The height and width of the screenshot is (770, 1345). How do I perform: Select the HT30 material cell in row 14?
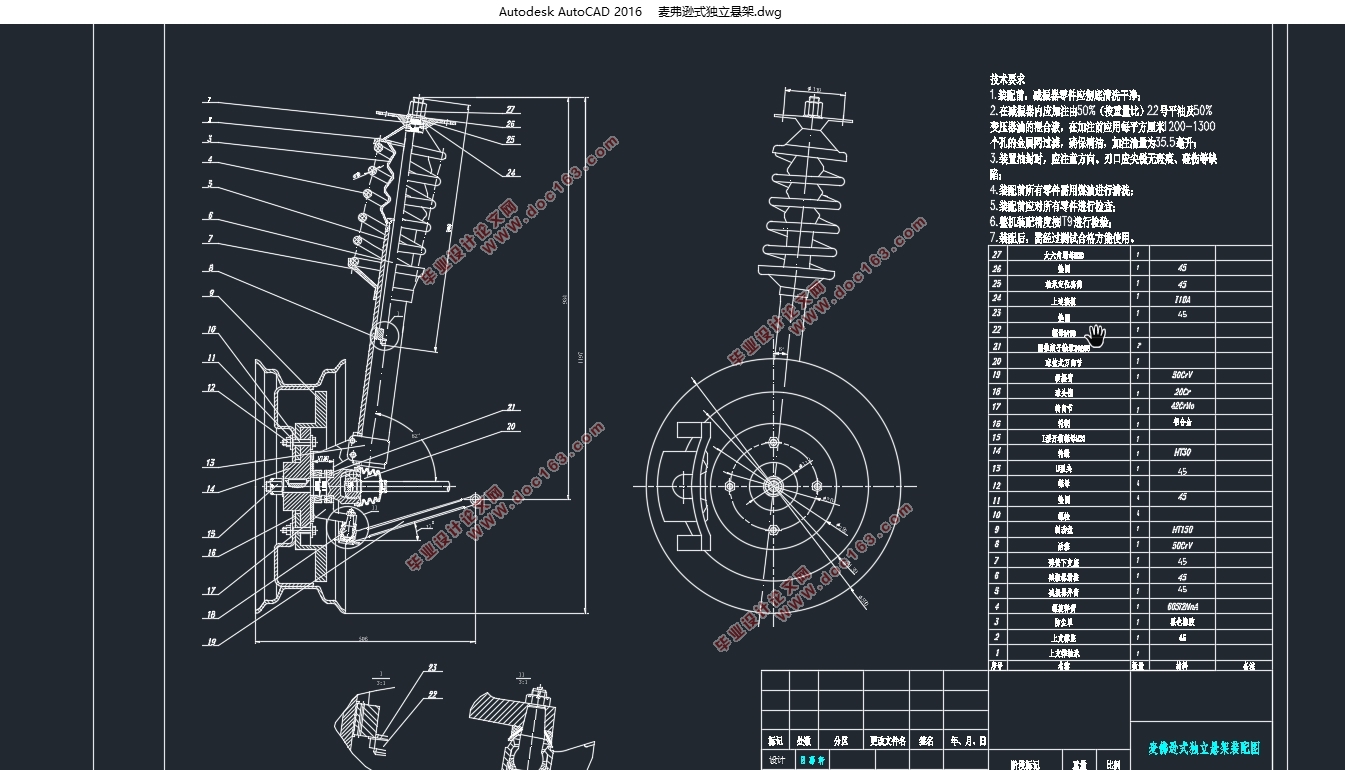1182,453
